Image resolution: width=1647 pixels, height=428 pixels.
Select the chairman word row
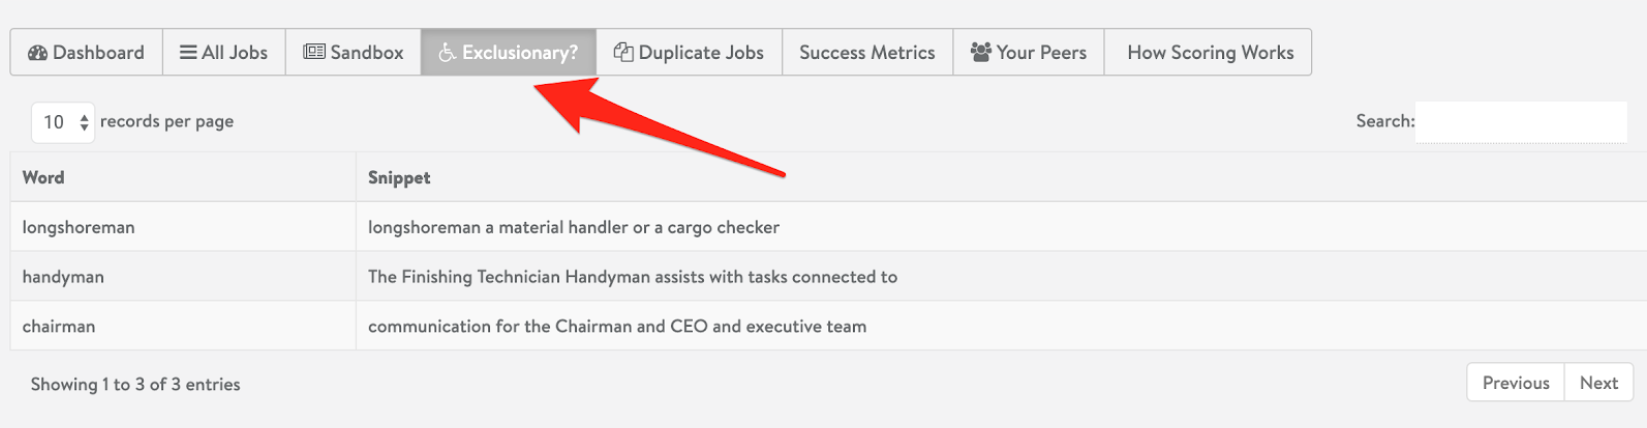(x=828, y=326)
